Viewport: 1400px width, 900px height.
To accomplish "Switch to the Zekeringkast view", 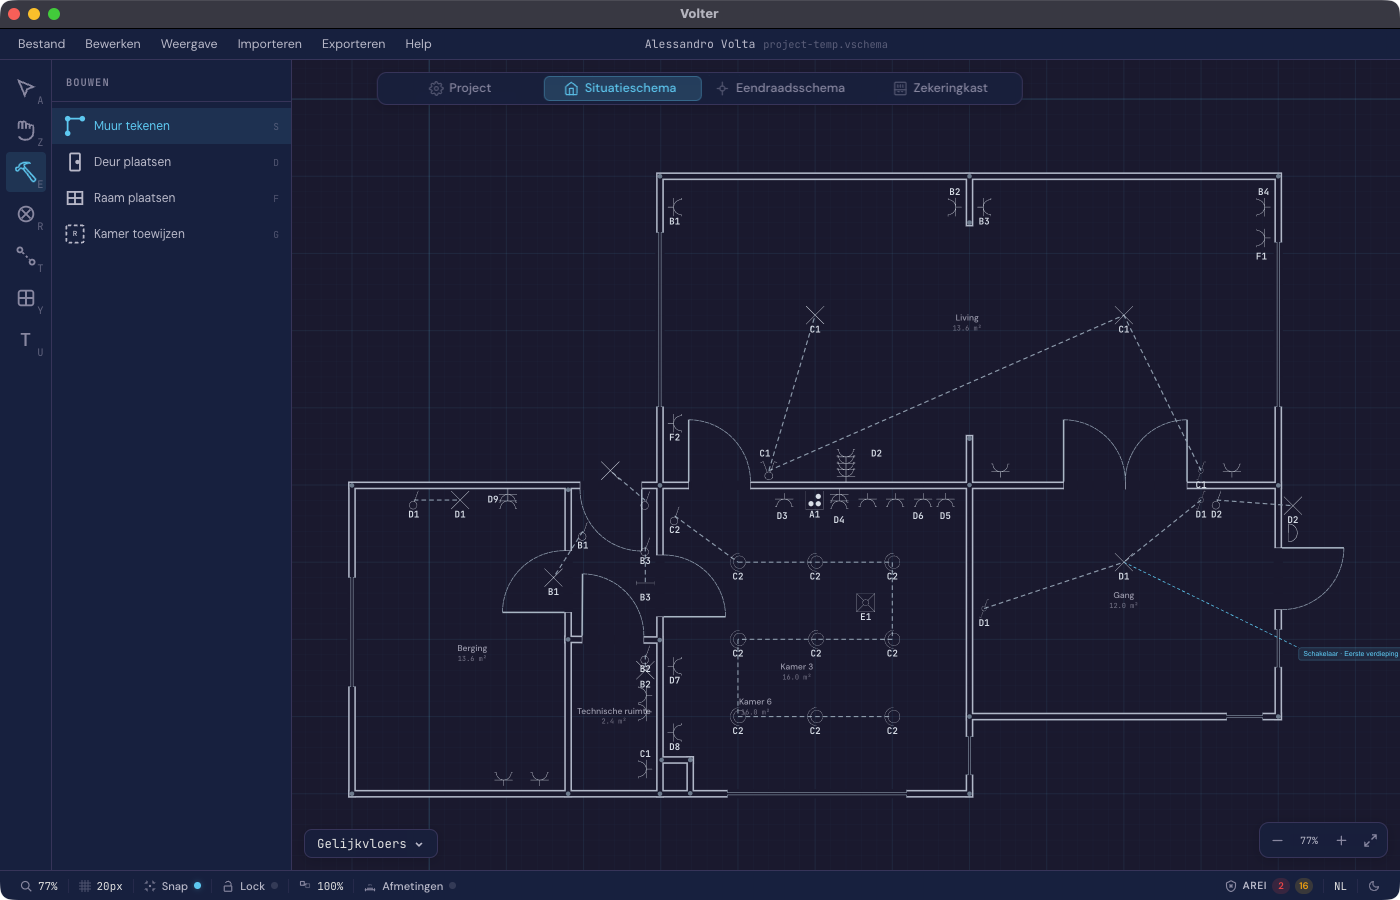I will [944, 88].
